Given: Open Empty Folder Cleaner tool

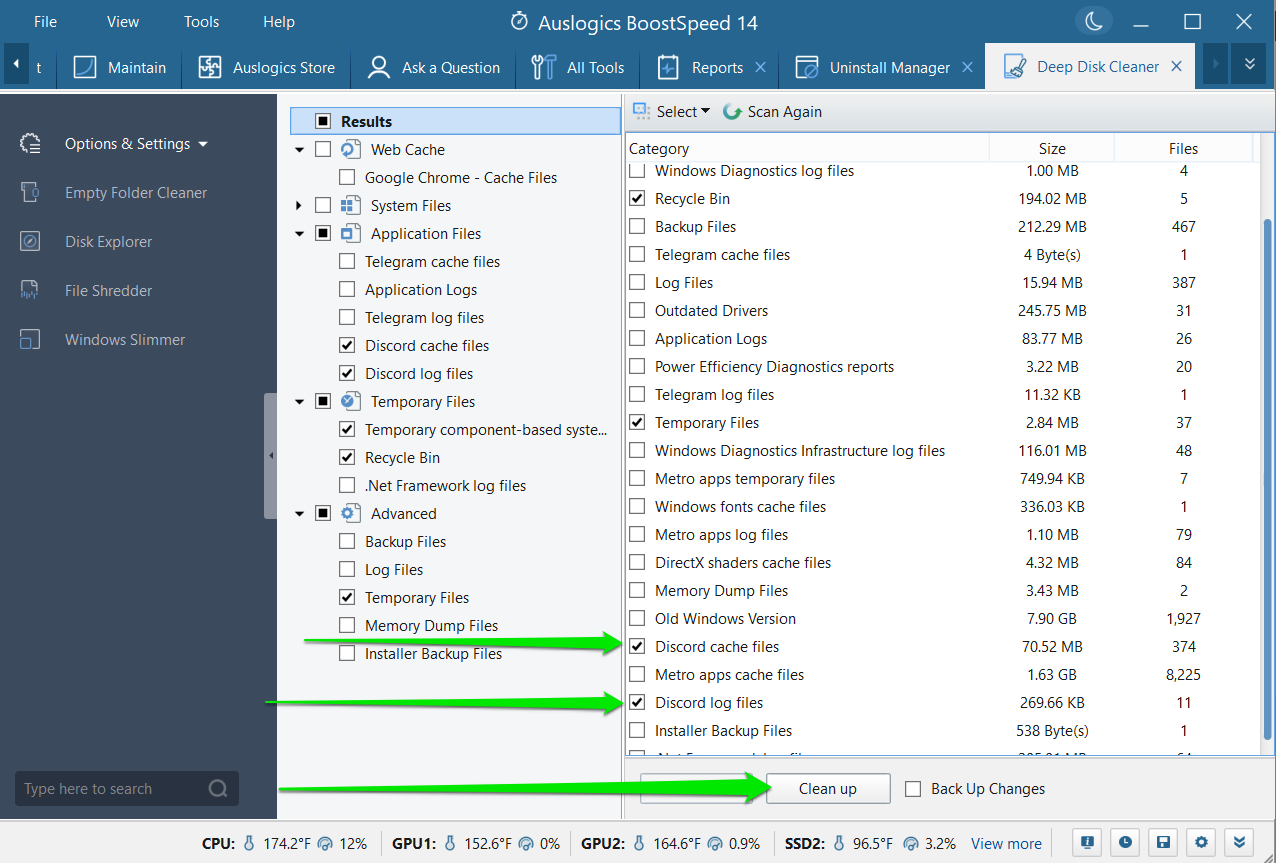Looking at the screenshot, I should (135, 193).
